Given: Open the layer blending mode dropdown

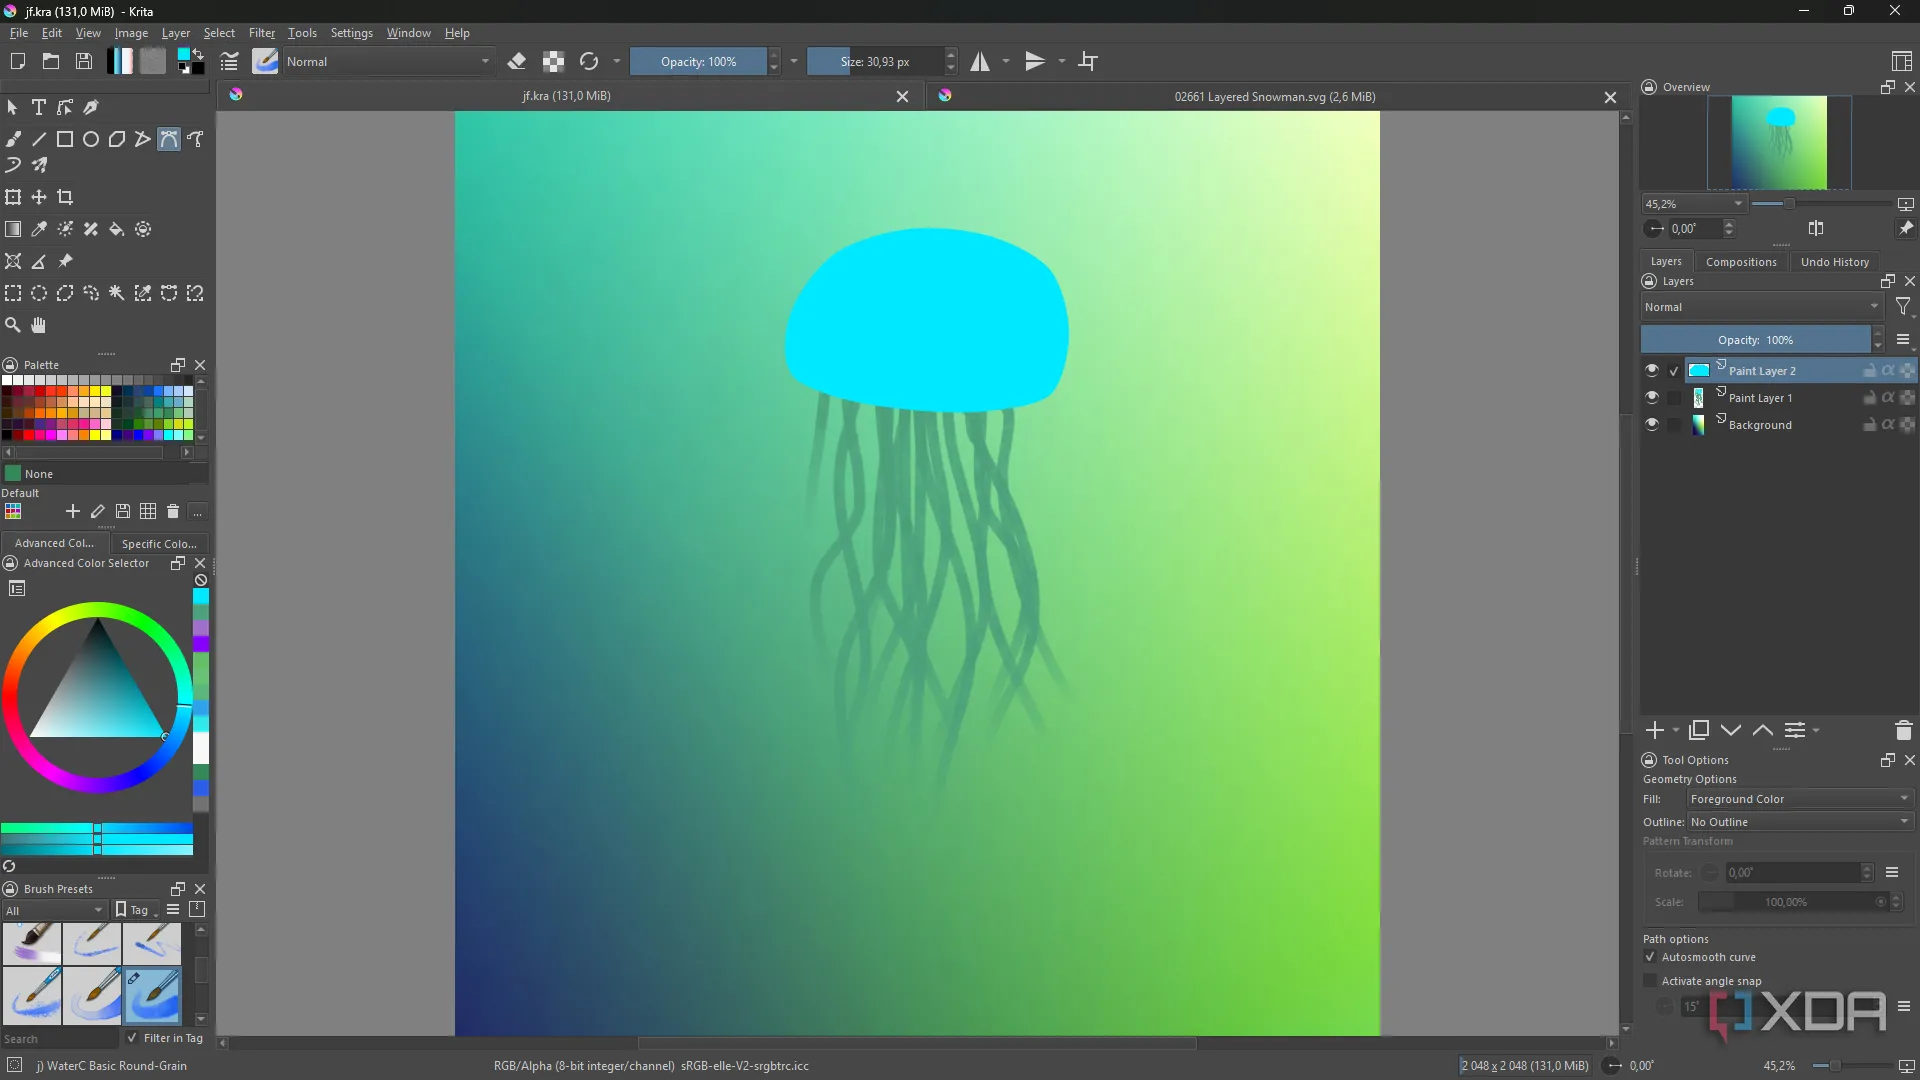Looking at the screenshot, I should point(1762,307).
